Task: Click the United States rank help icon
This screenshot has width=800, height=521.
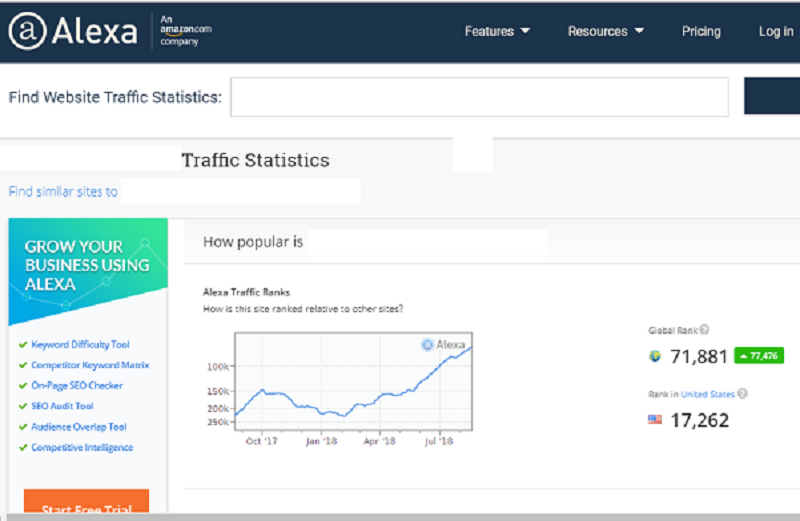Action: pos(742,394)
